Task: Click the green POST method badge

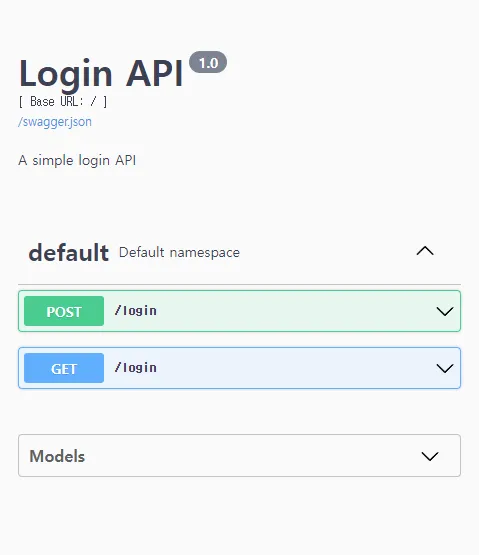Action: pos(64,311)
